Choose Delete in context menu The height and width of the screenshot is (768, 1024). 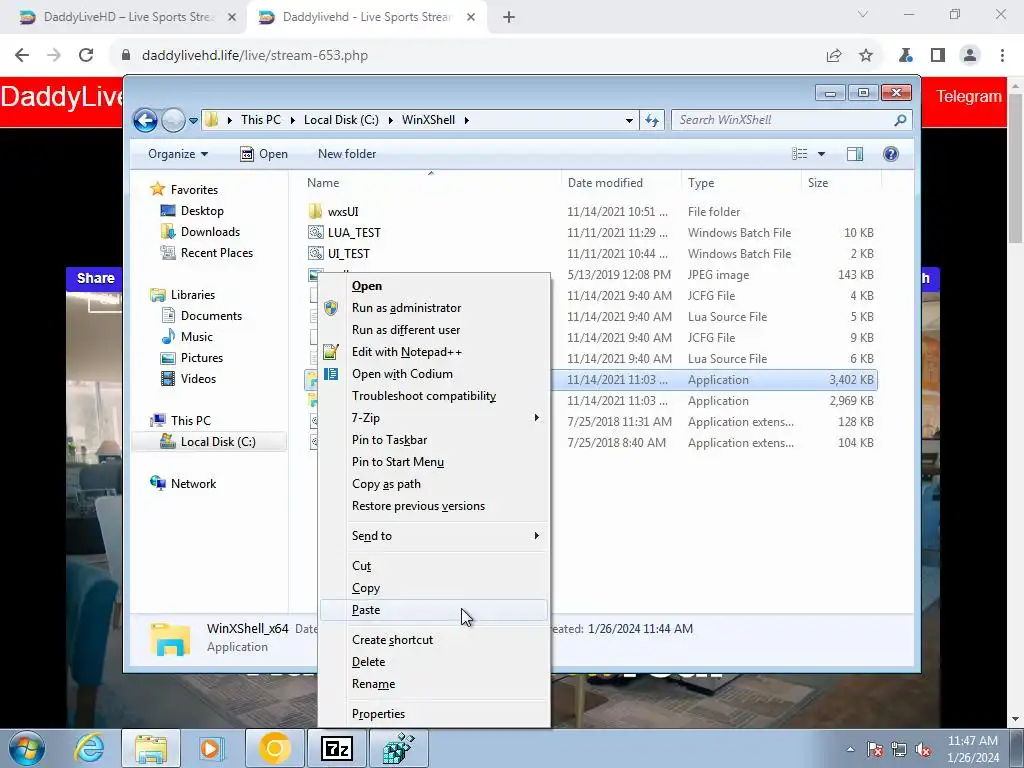coord(434,662)
